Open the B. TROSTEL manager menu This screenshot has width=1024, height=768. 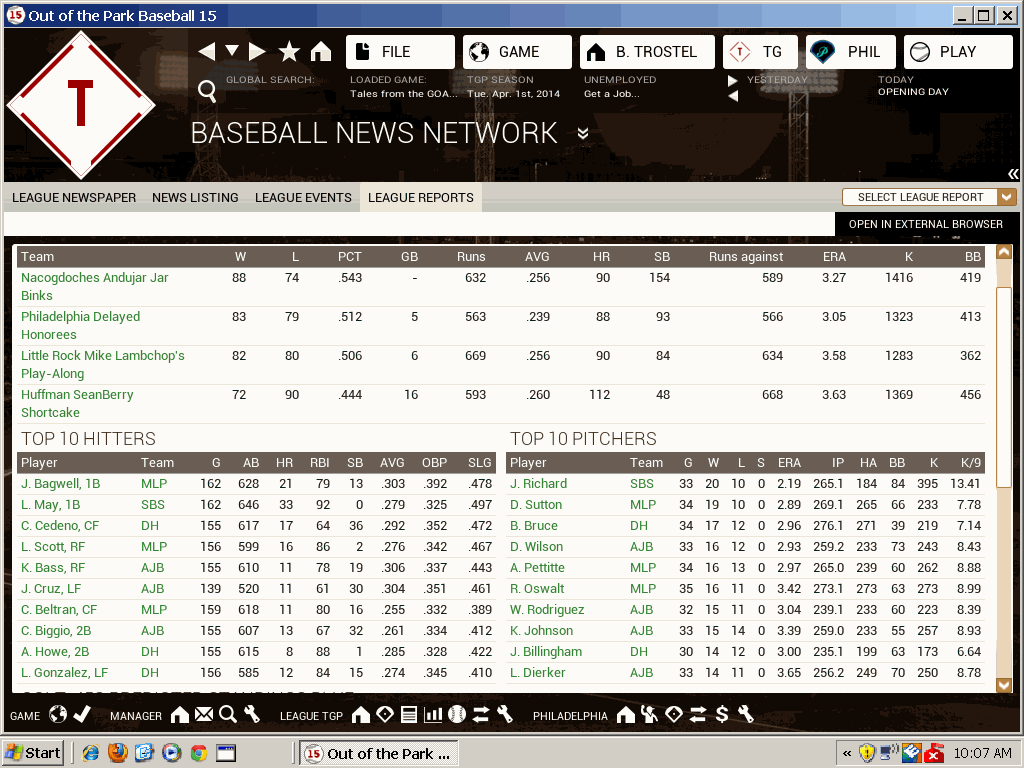coord(647,52)
